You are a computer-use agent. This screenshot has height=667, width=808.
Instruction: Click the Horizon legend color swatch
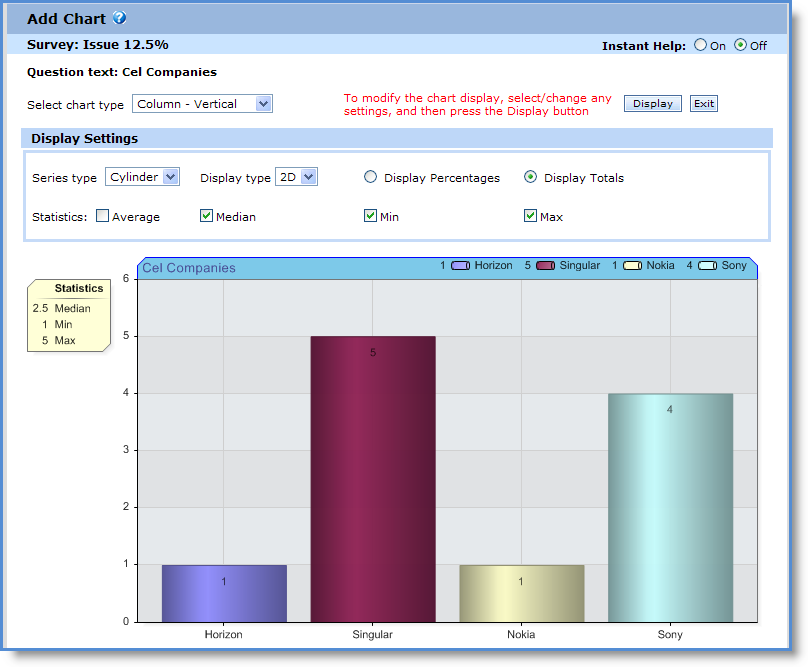[460, 266]
